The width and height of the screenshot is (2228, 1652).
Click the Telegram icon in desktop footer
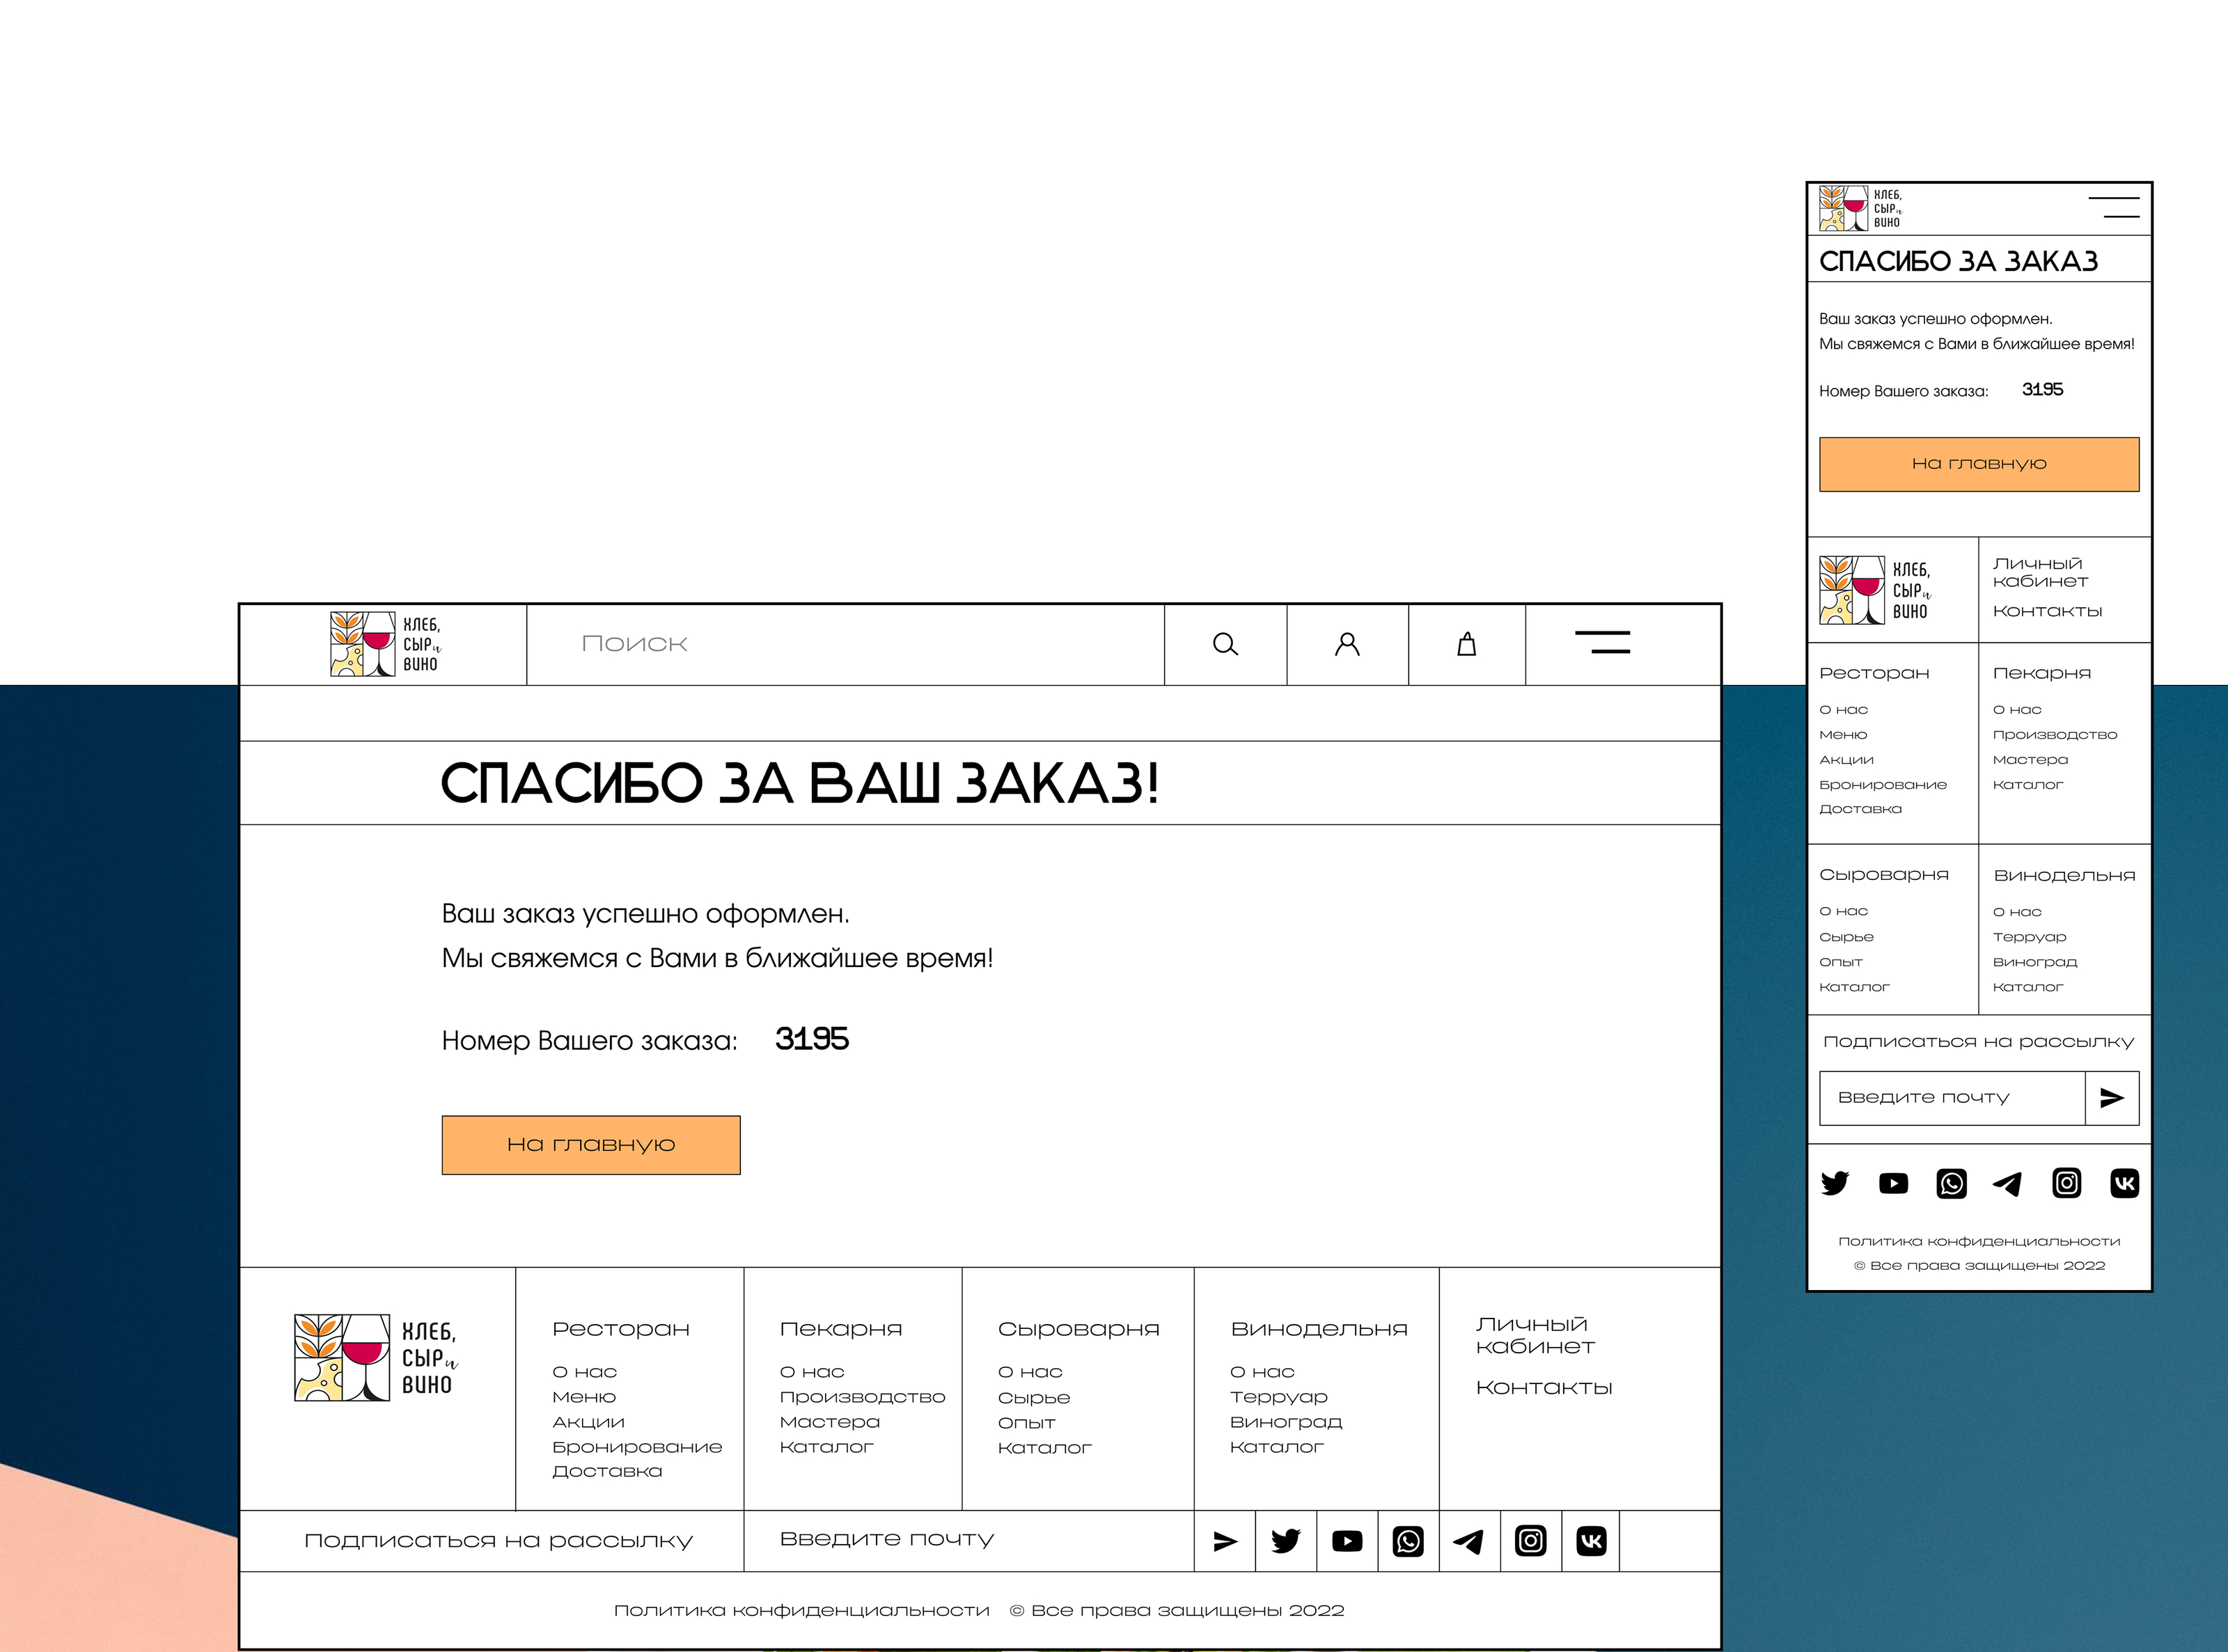tap(1468, 1541)
